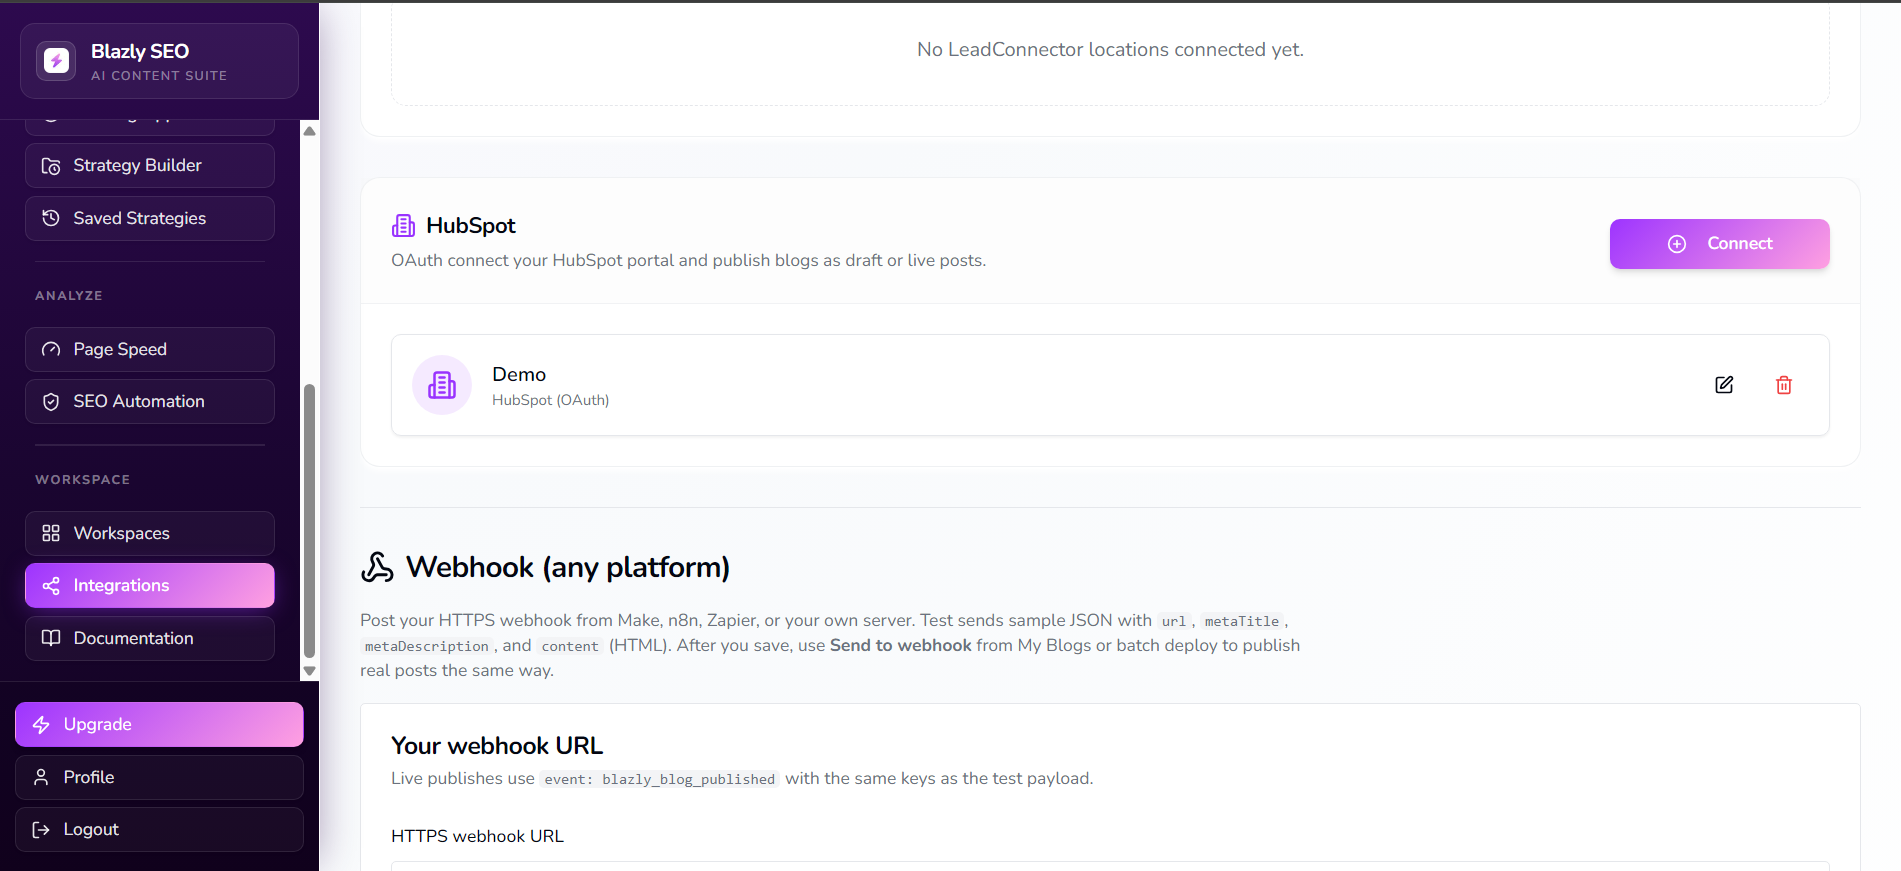Connect a HubSpot portal

[x=1719, y=244]
